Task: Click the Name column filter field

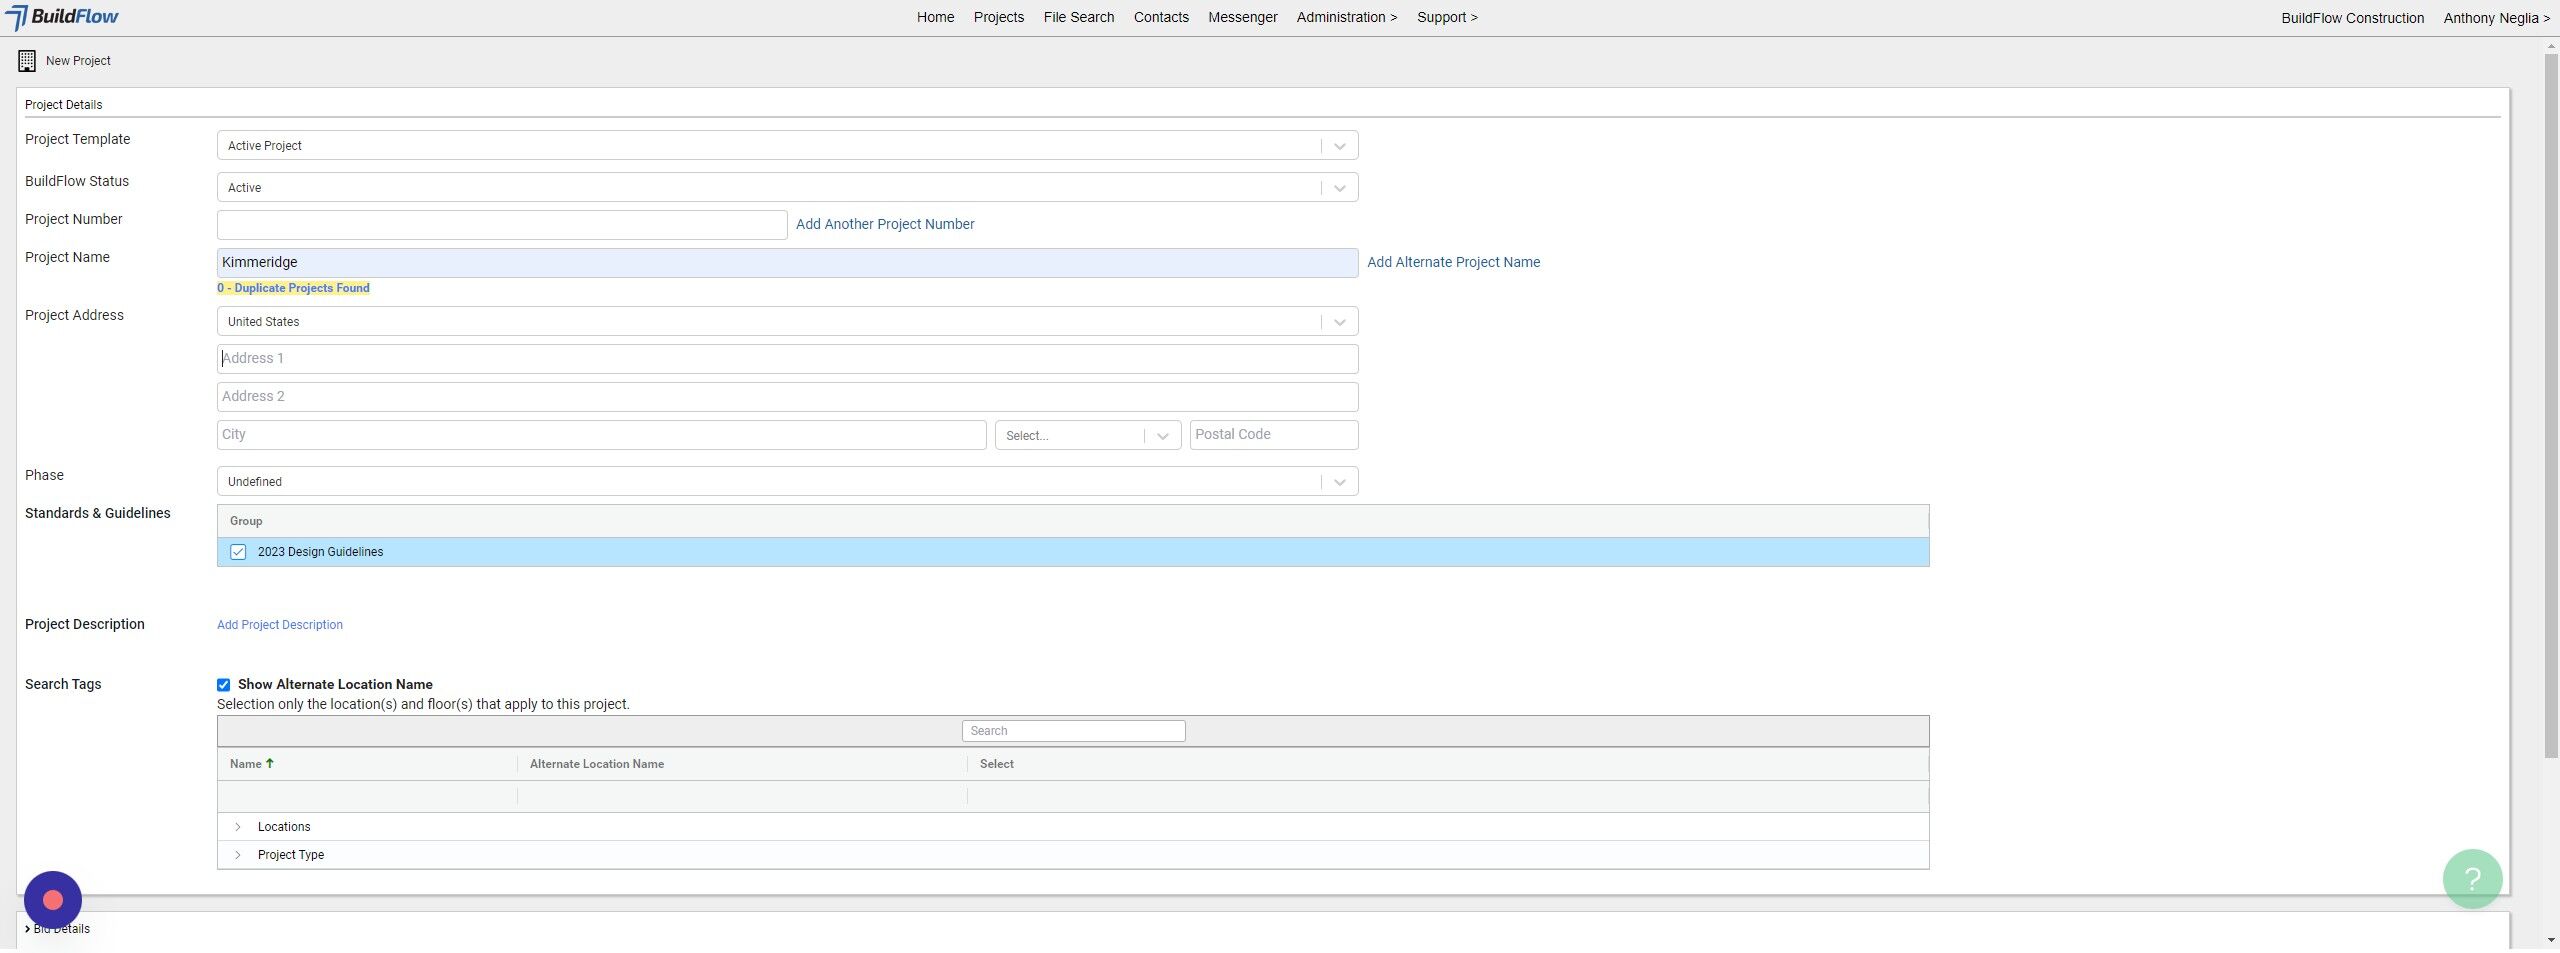Action: 367,796
